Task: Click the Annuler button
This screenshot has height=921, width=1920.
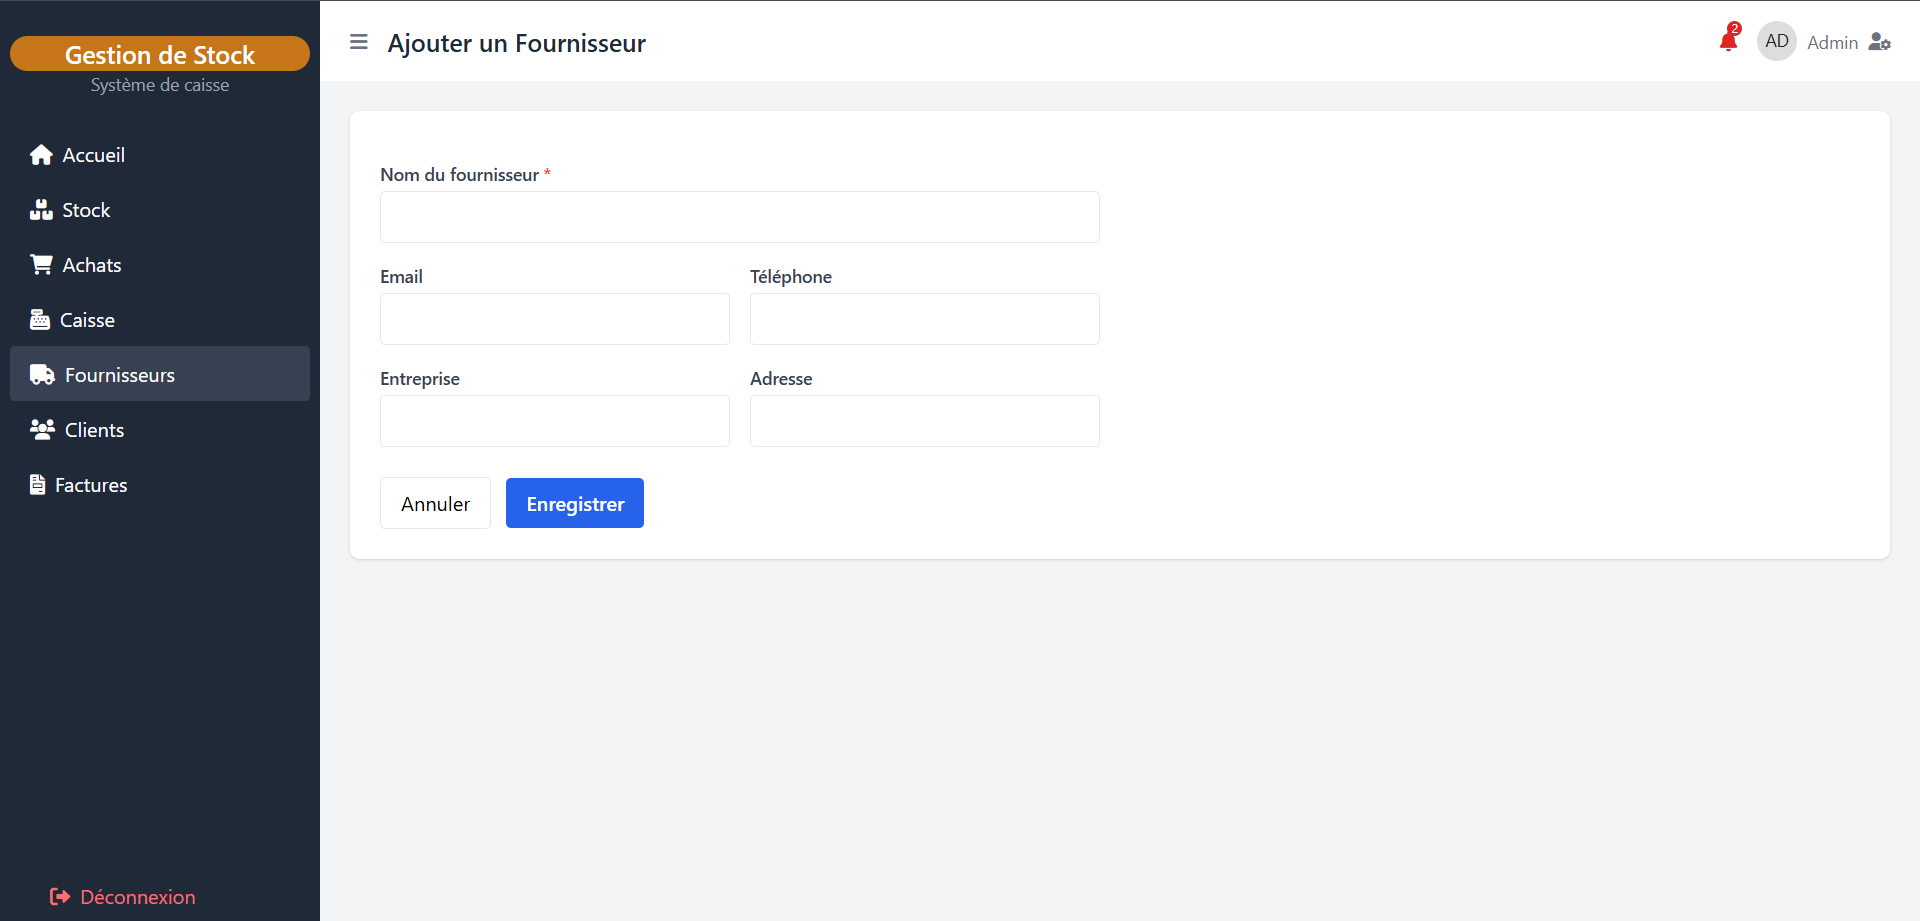Action: tap(435, 503)
